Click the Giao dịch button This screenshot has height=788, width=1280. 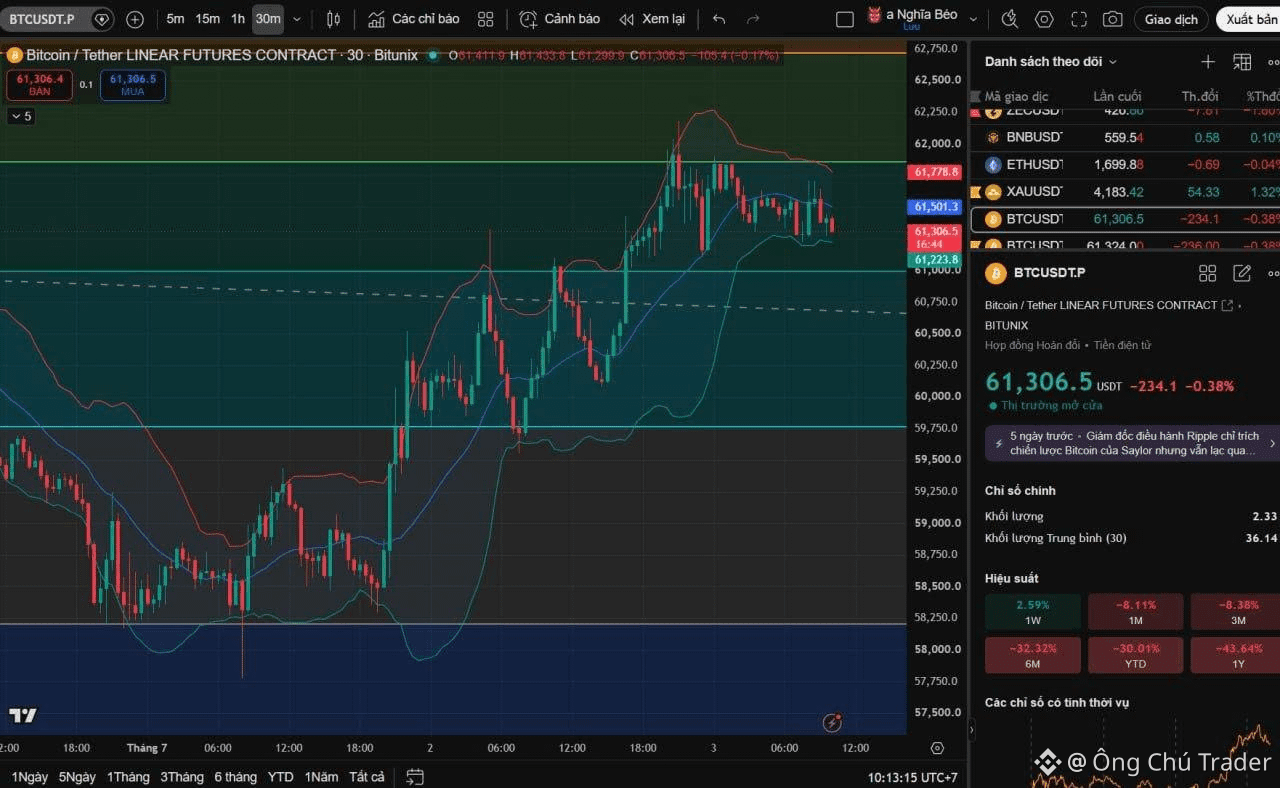pyautogui.click(x=1171, y=19)
